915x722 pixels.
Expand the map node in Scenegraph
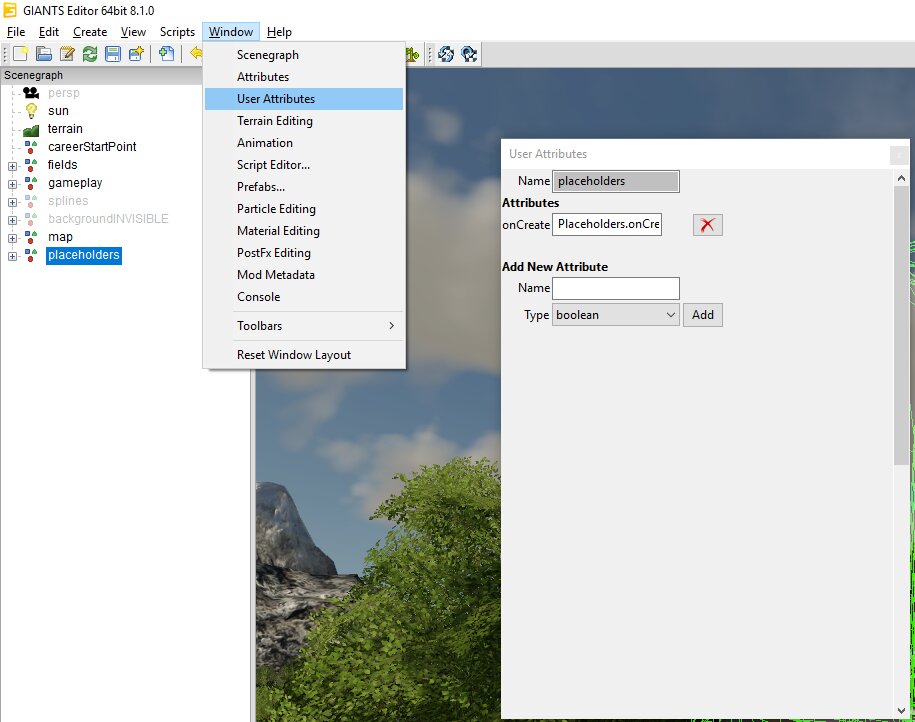[x=13, y=238]
